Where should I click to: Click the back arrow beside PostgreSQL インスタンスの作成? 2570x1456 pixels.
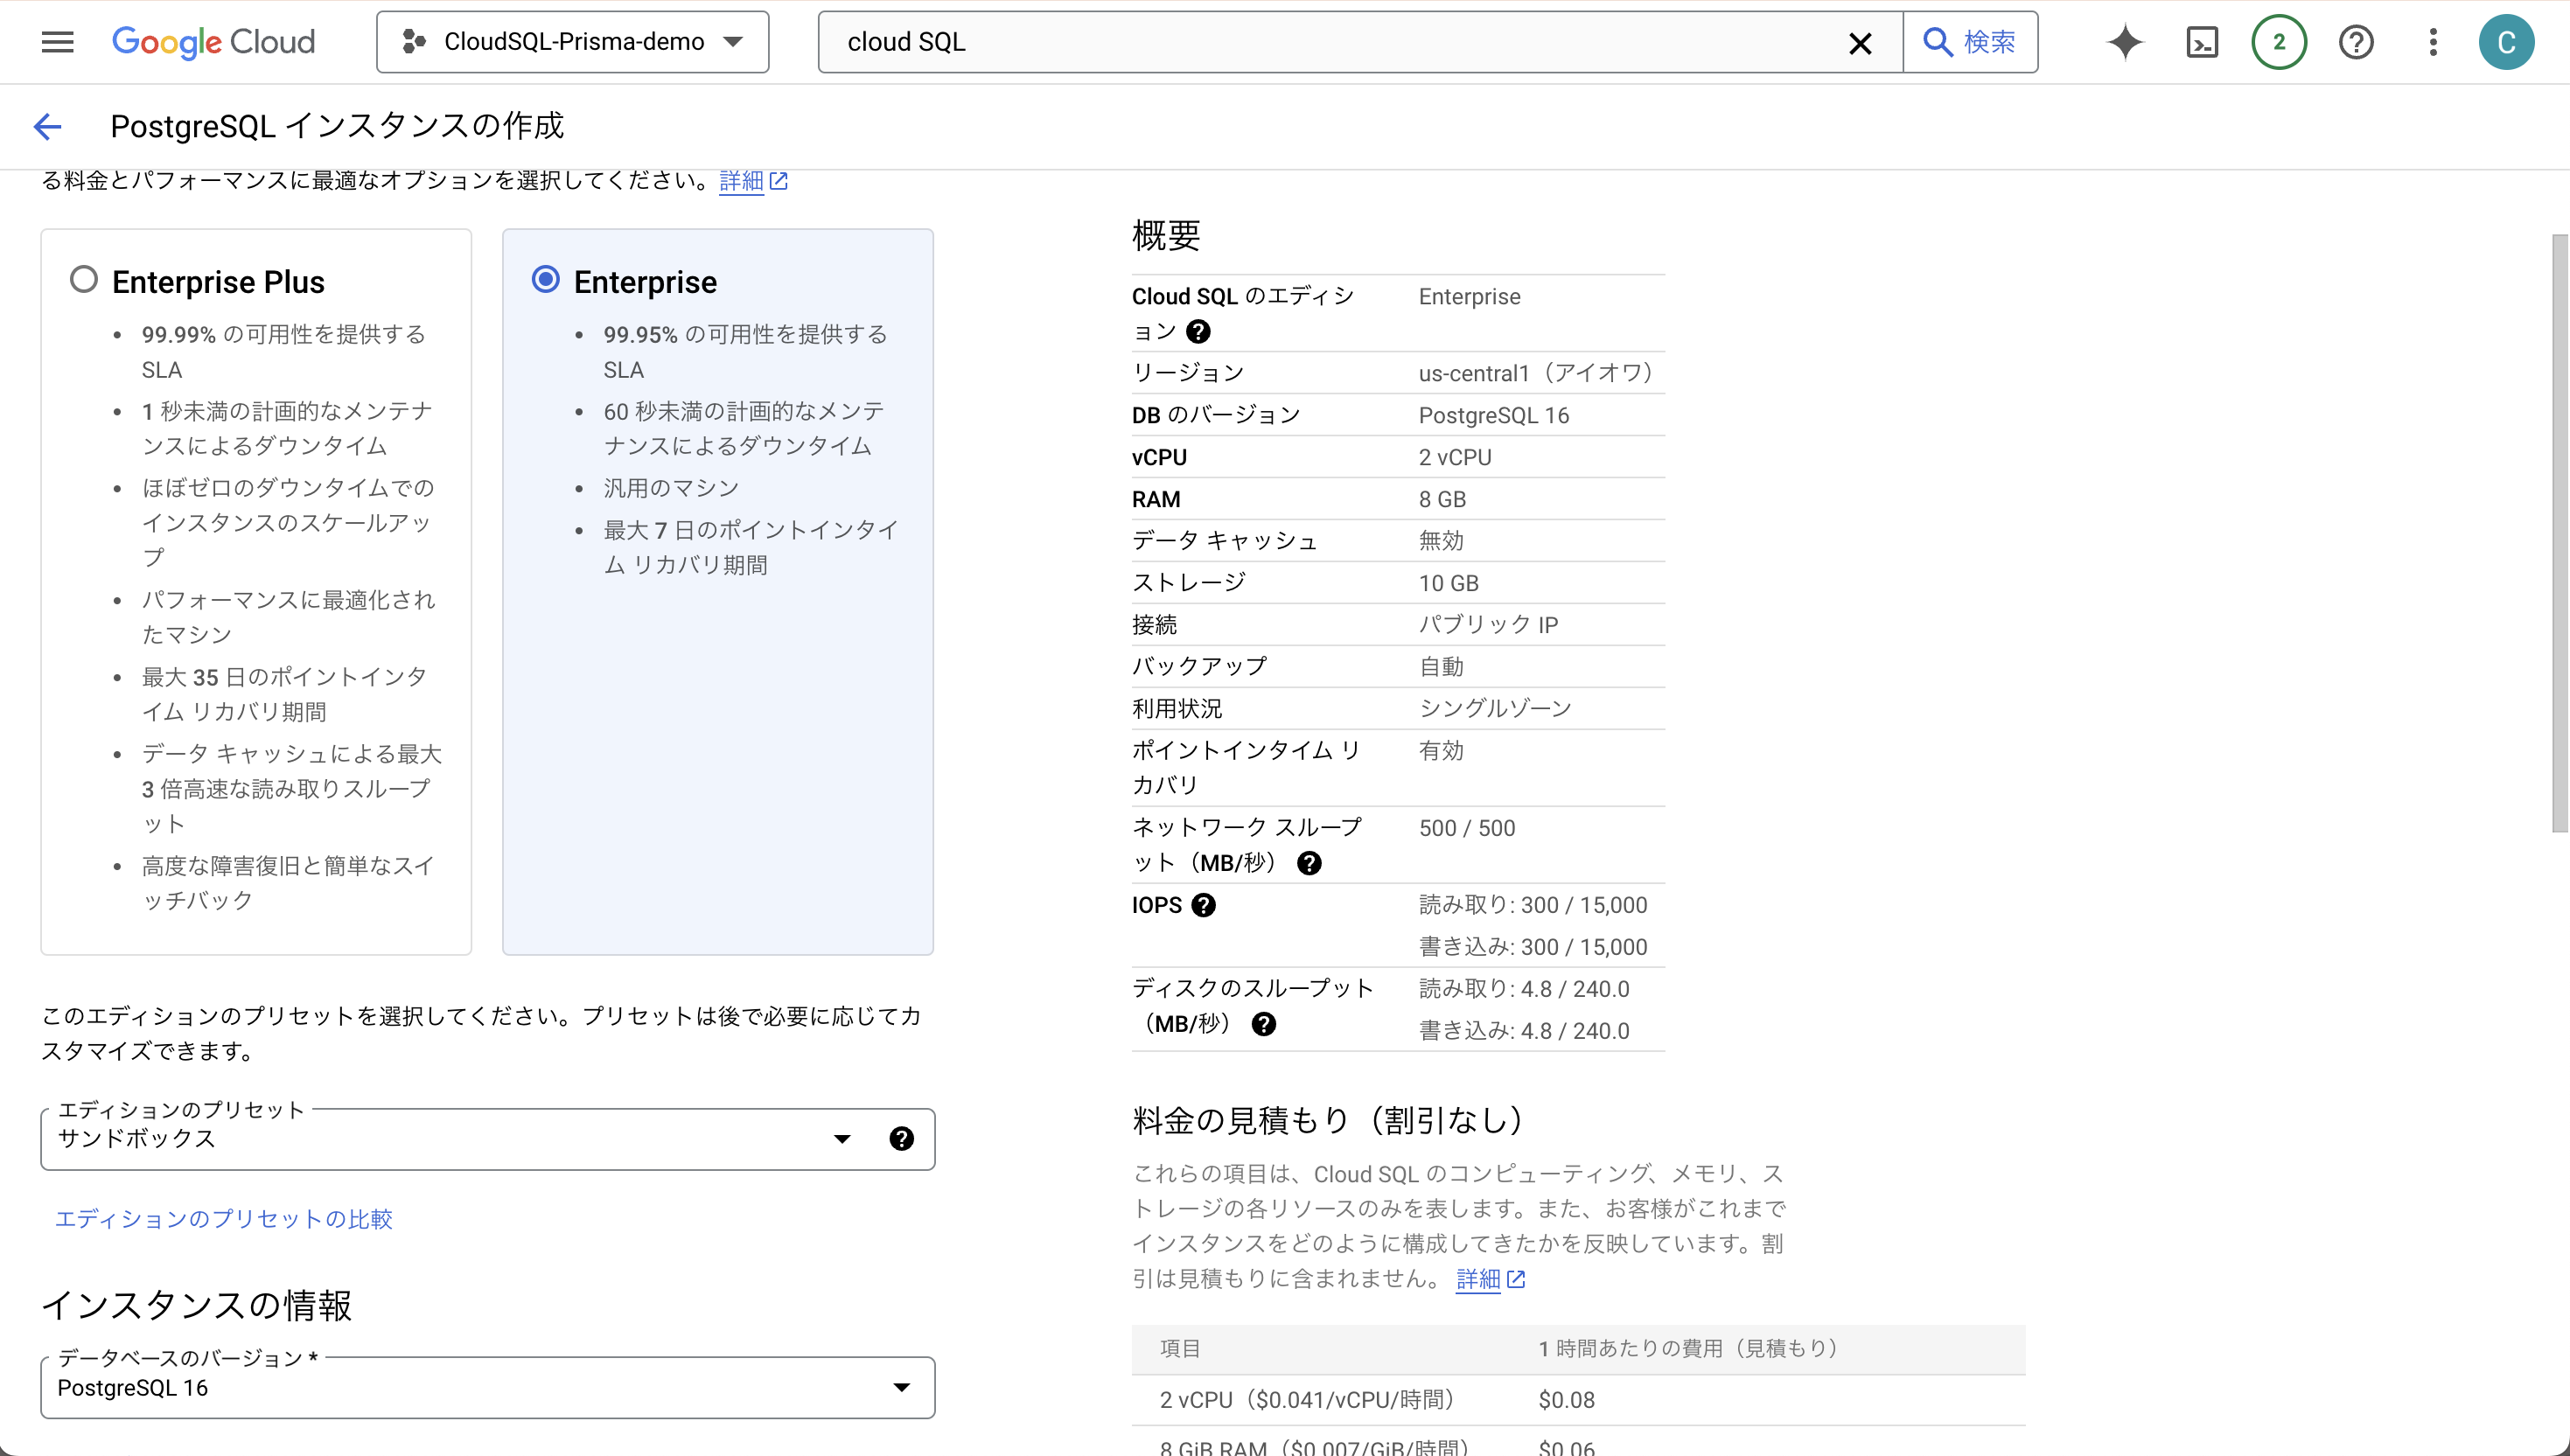click(47, 126)
